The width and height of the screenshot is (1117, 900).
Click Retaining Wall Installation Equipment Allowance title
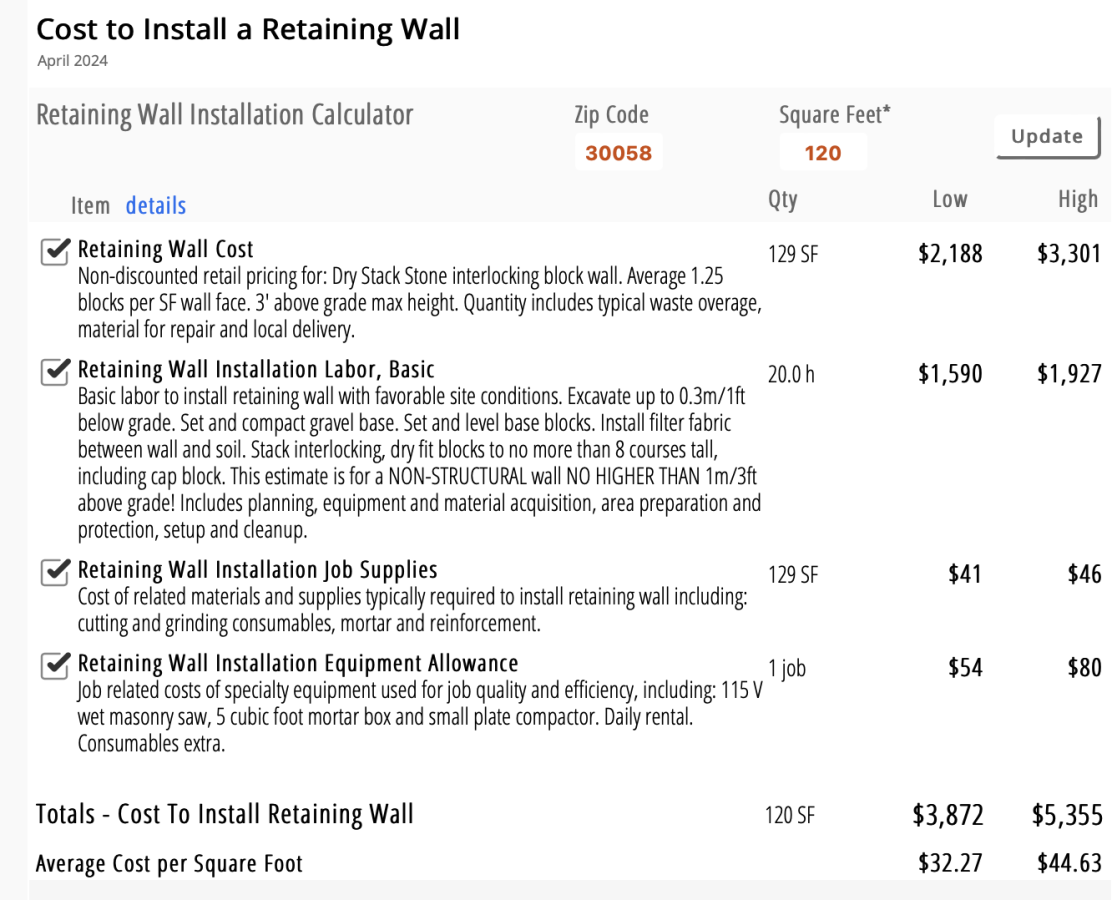pyautogui.click(x=298, y=663)
